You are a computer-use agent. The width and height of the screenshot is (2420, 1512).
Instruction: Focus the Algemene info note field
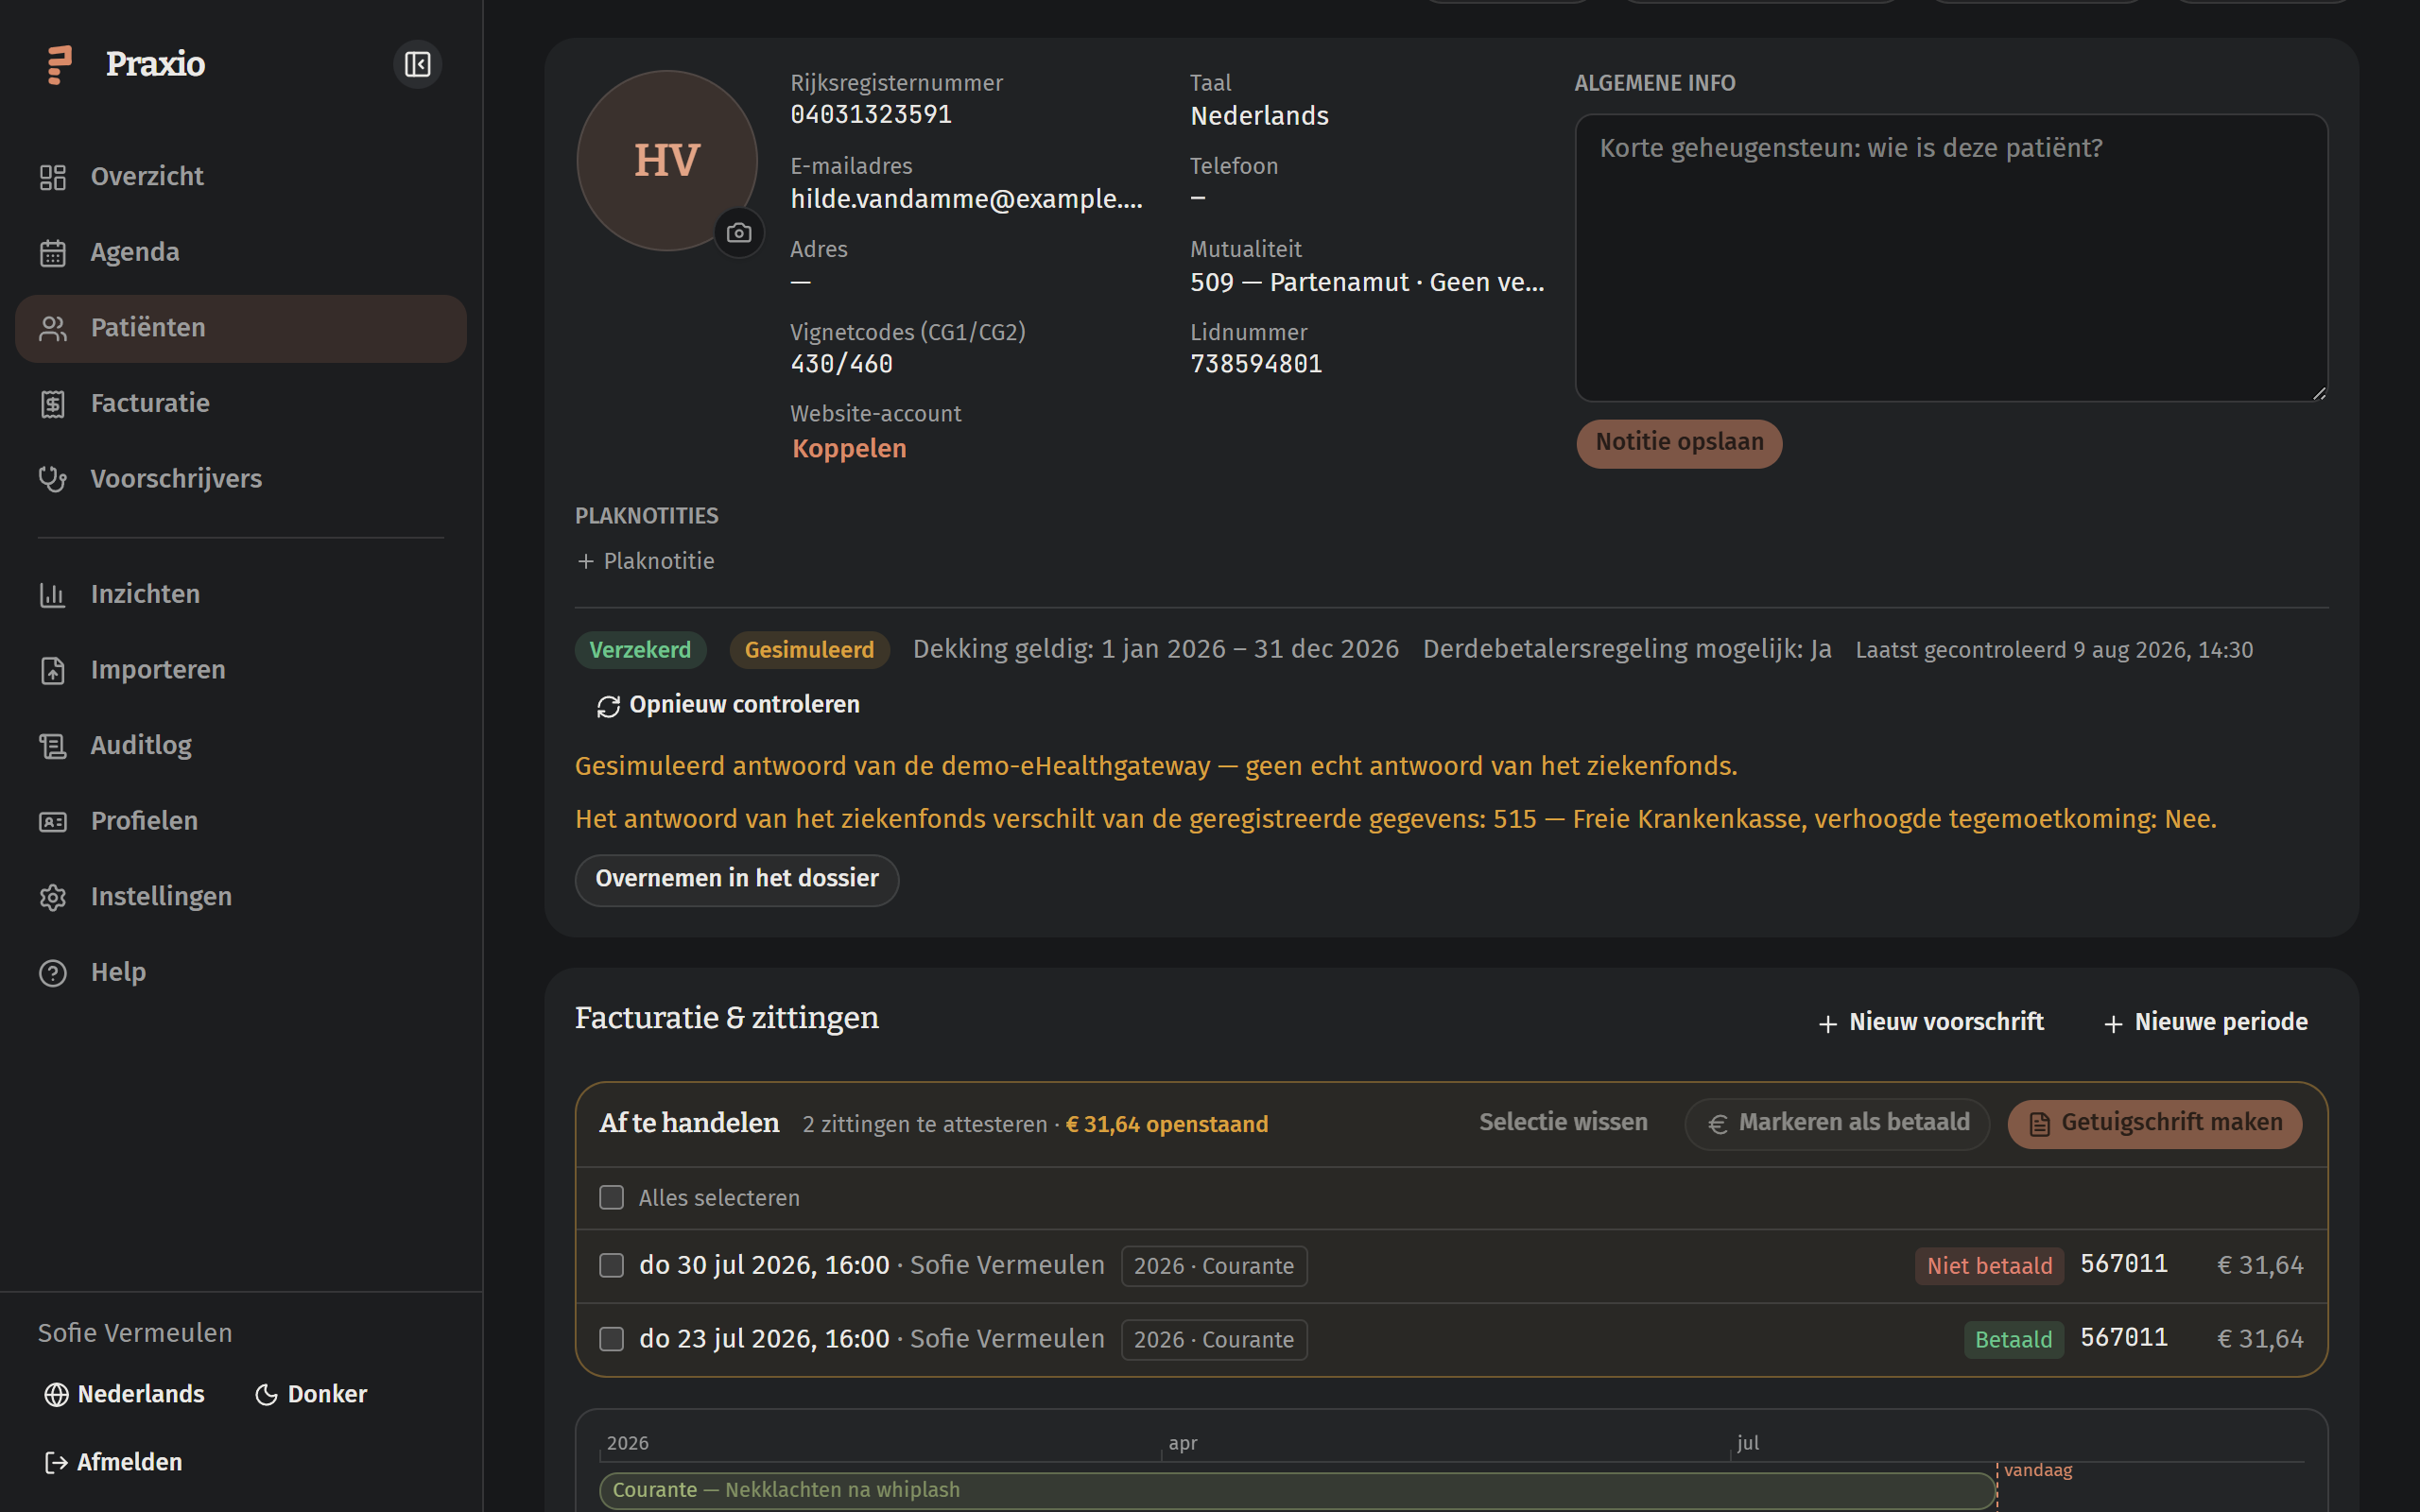(1951, 258)
